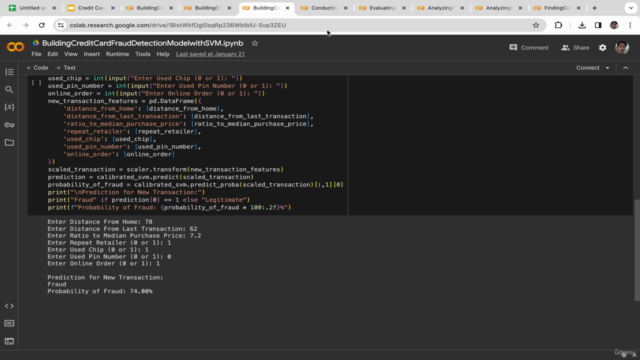Open the code snippets icon
This screenshot has height=360, width=640.
tap(9, 306)
